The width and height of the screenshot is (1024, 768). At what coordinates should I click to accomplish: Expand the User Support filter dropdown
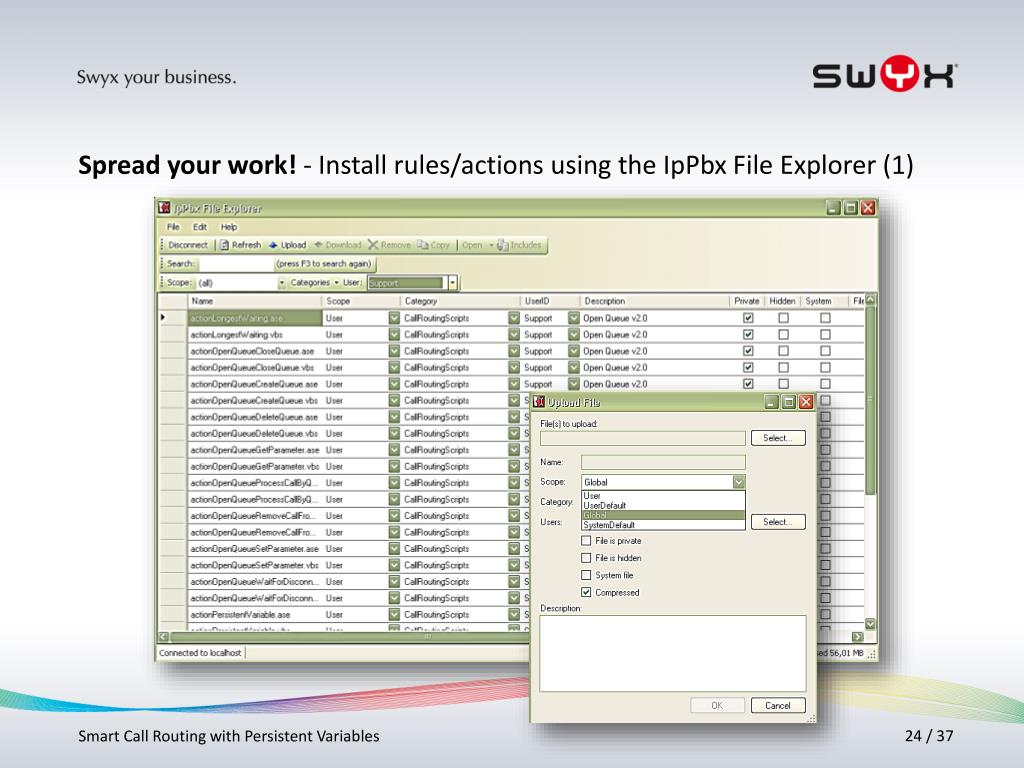452,283
